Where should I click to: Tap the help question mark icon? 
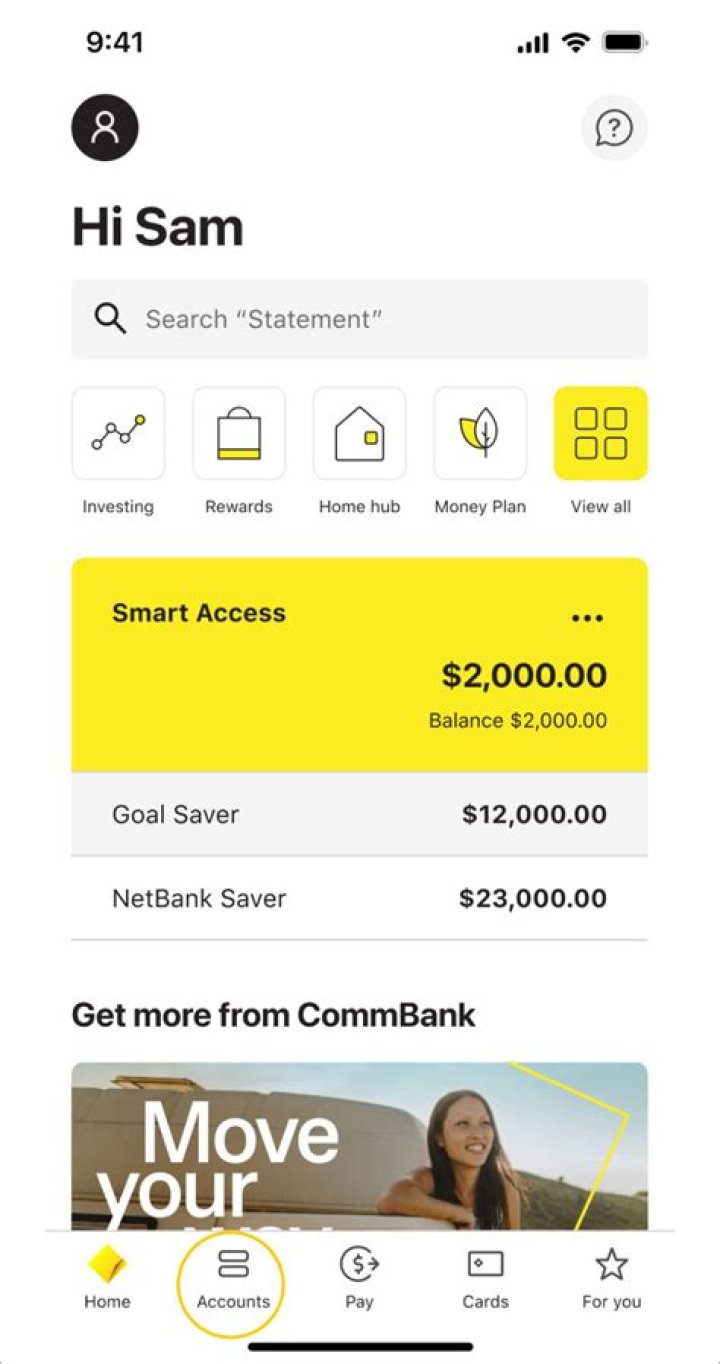click(614, 128)
